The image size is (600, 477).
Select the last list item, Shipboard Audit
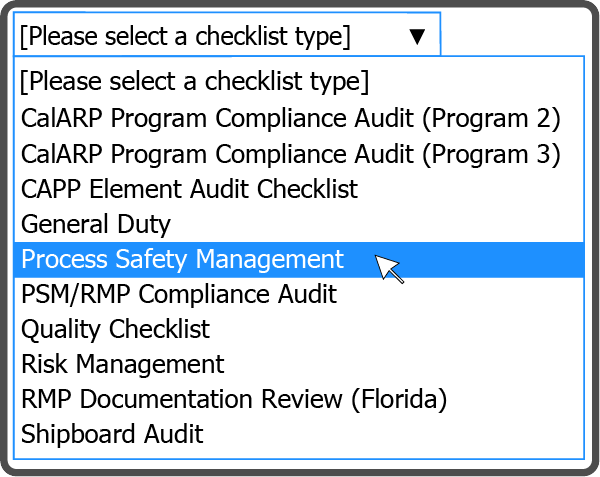pyautogui.click(x=112, y=434)
